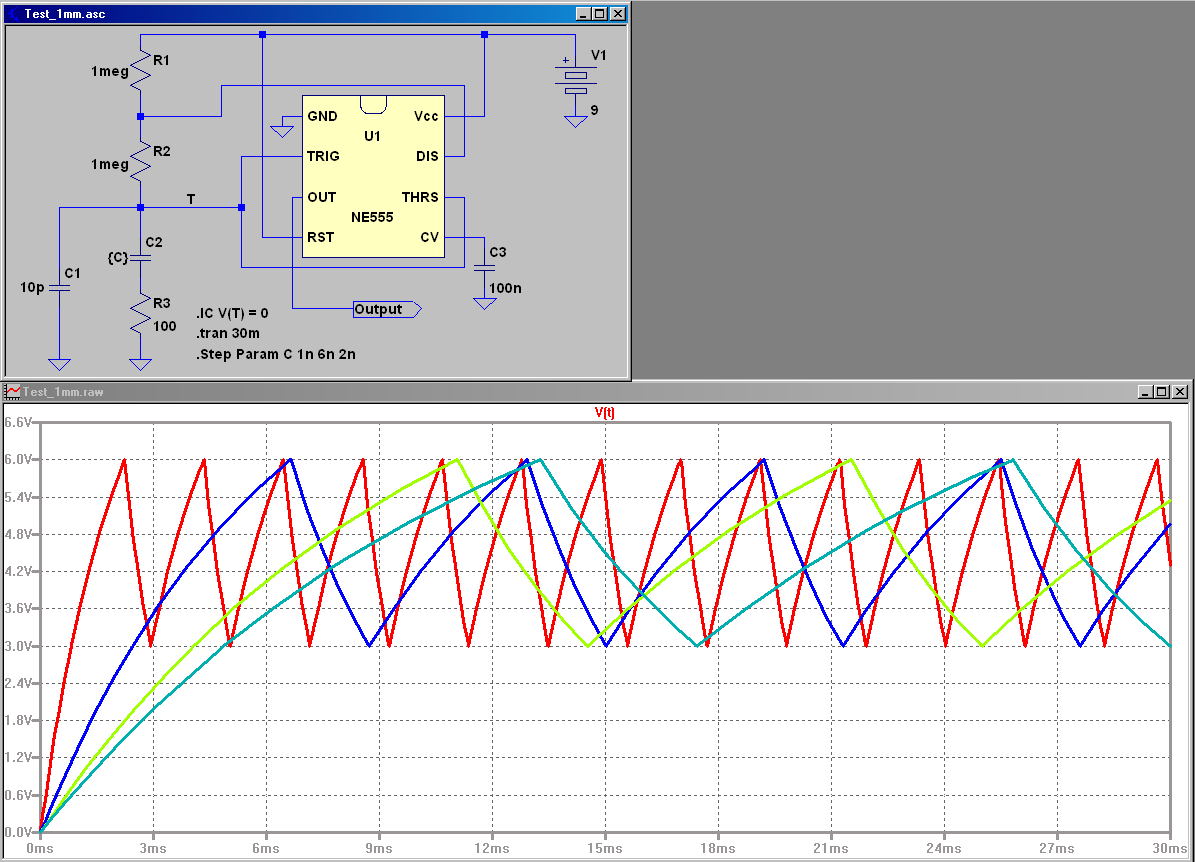1195x862 pixels.
Task: Click the ground symbol under V1
Action: [x=575, y=121]
